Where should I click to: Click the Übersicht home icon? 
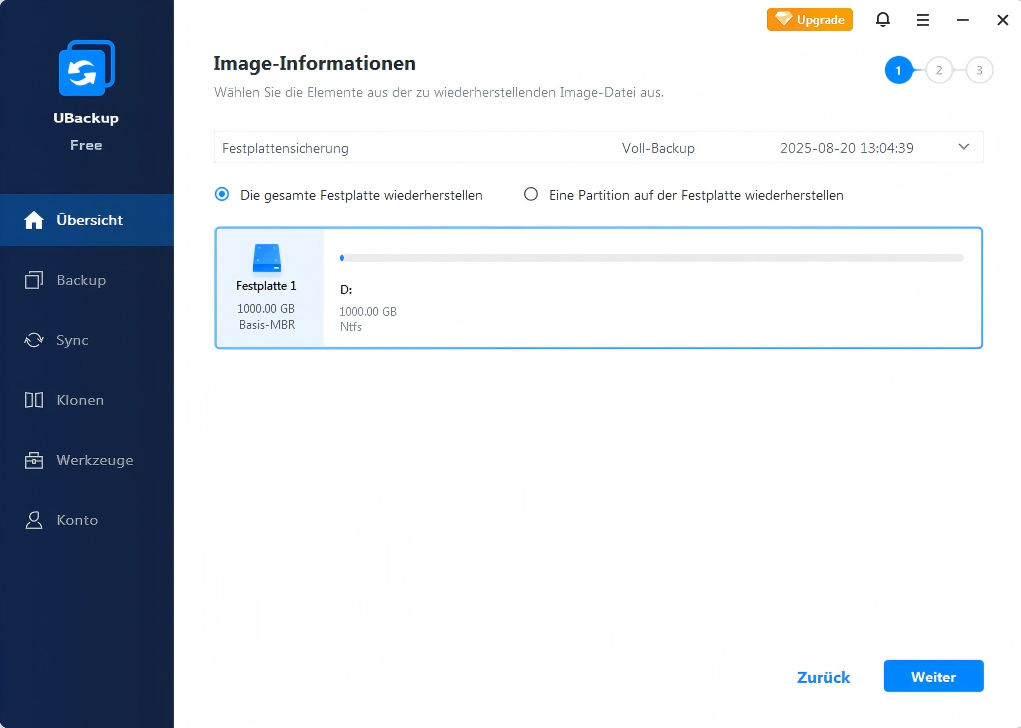[34, 220]
